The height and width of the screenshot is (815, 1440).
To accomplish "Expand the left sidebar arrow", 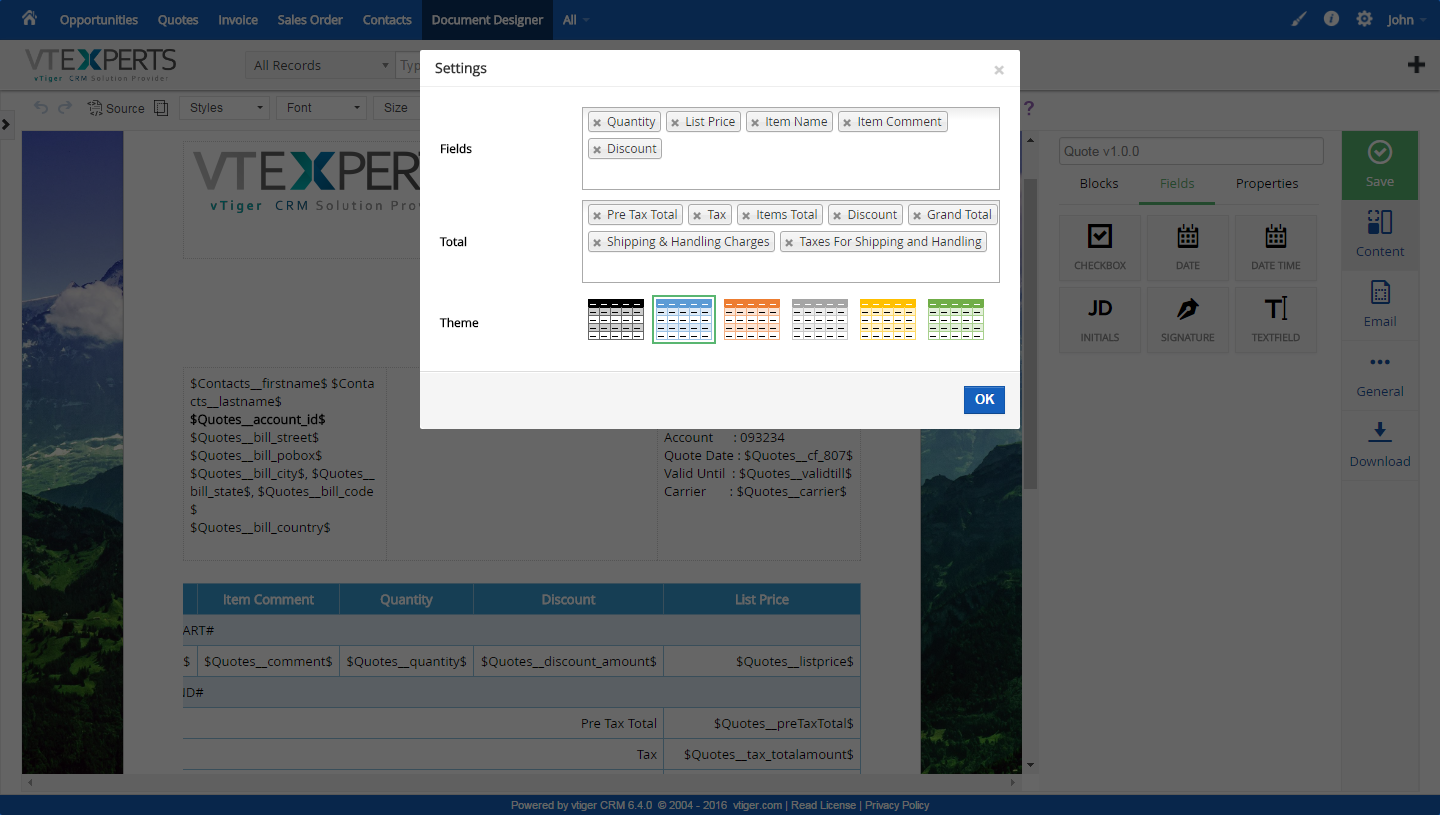I will point(6,124).
